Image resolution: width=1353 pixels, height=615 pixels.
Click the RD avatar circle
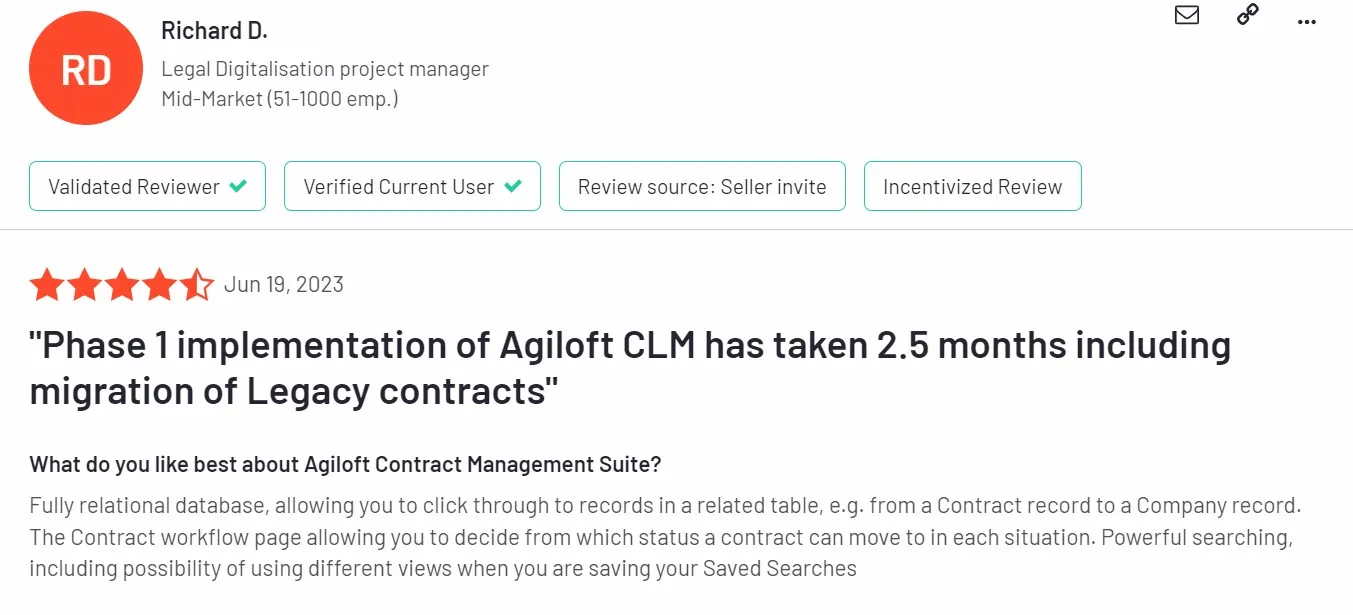click(86, 67)
